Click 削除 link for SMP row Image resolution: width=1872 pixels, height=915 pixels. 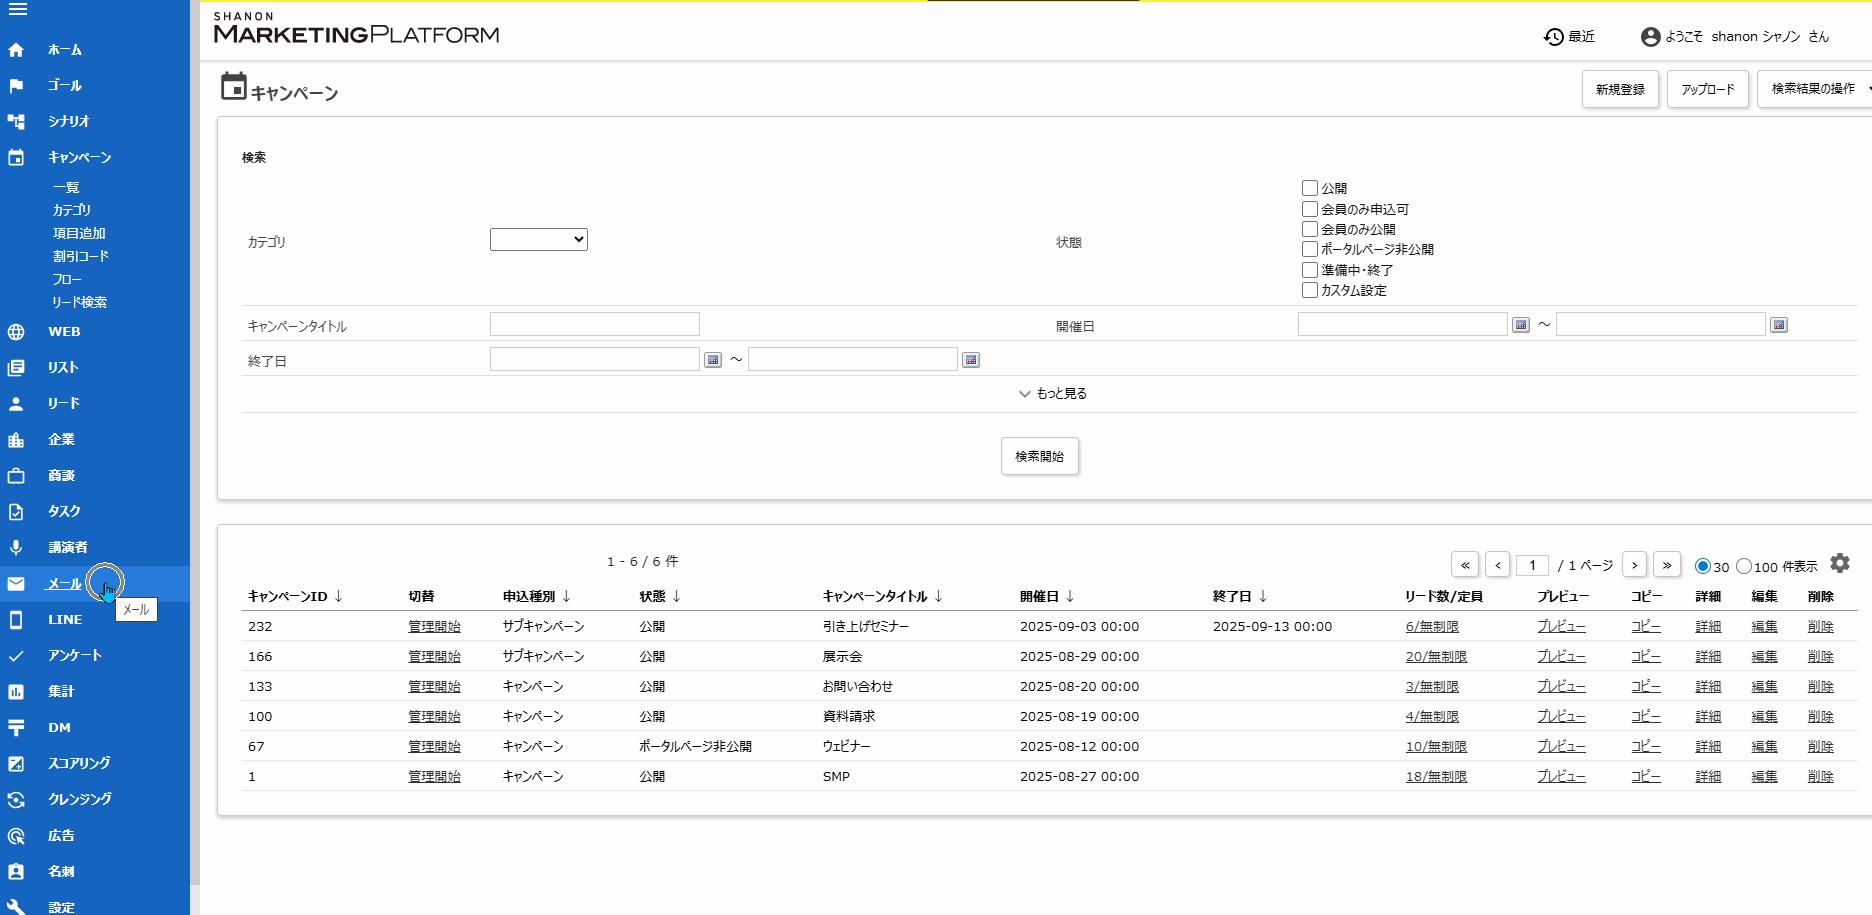pos(1820,777)
